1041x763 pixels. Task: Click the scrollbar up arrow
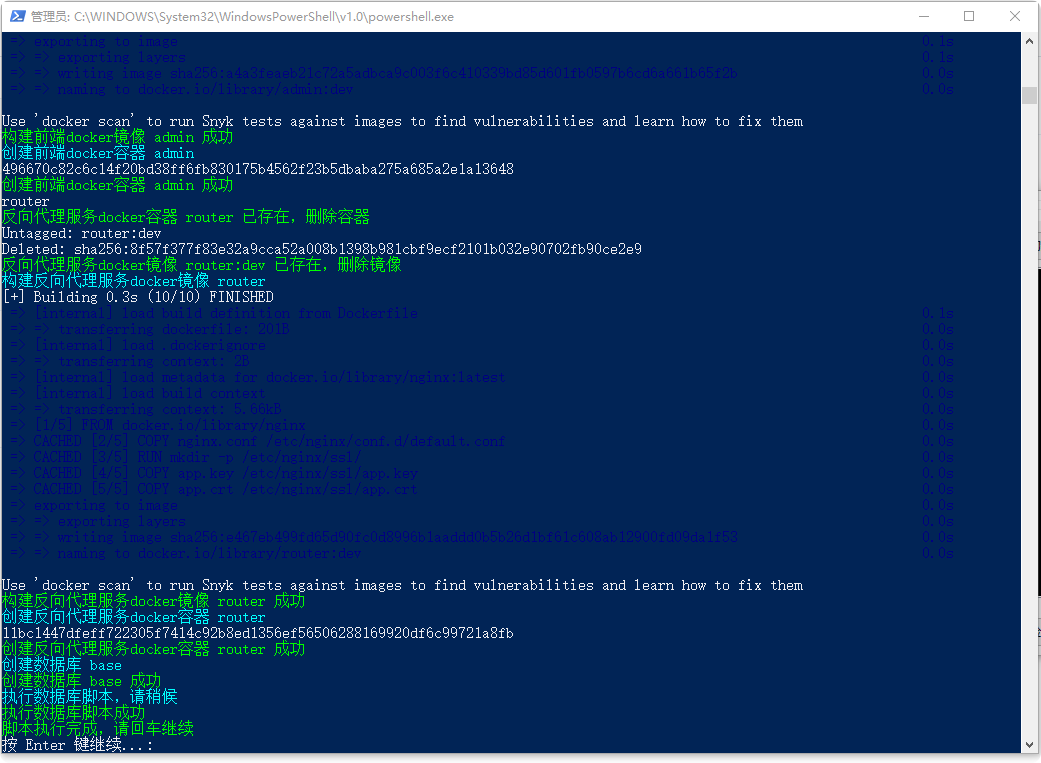(x=1029, y=41)
